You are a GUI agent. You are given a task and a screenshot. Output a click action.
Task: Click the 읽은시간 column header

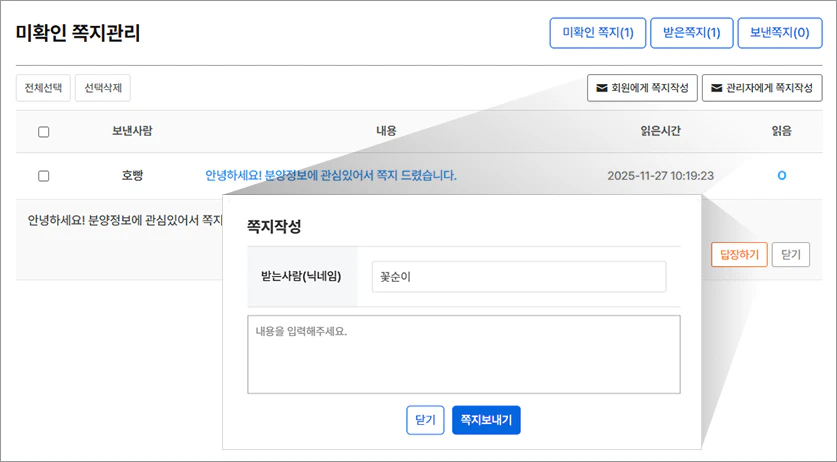point(660,131)
